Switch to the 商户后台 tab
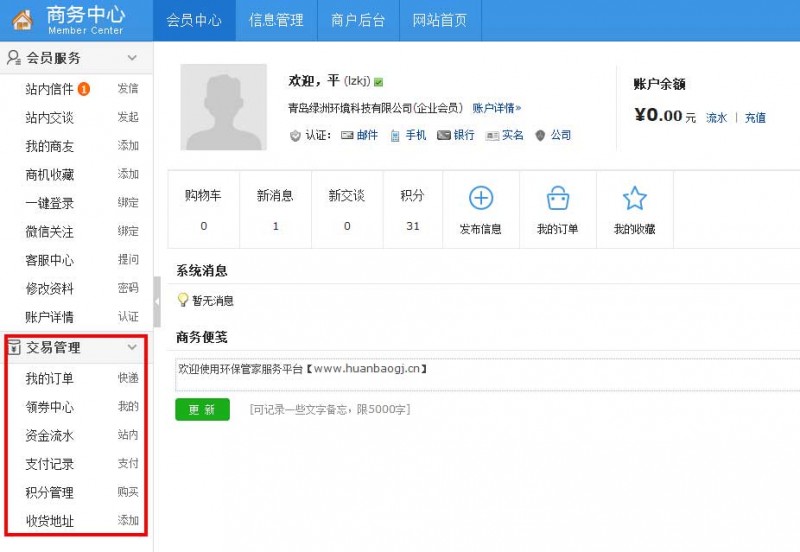800x552 pixels. (358, 20)
